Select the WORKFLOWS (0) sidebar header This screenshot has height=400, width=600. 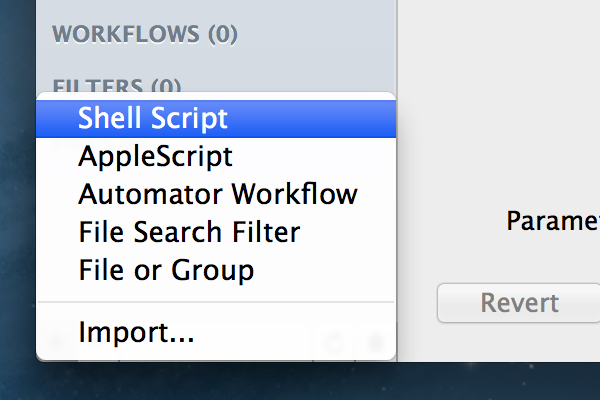pos(145,34)
